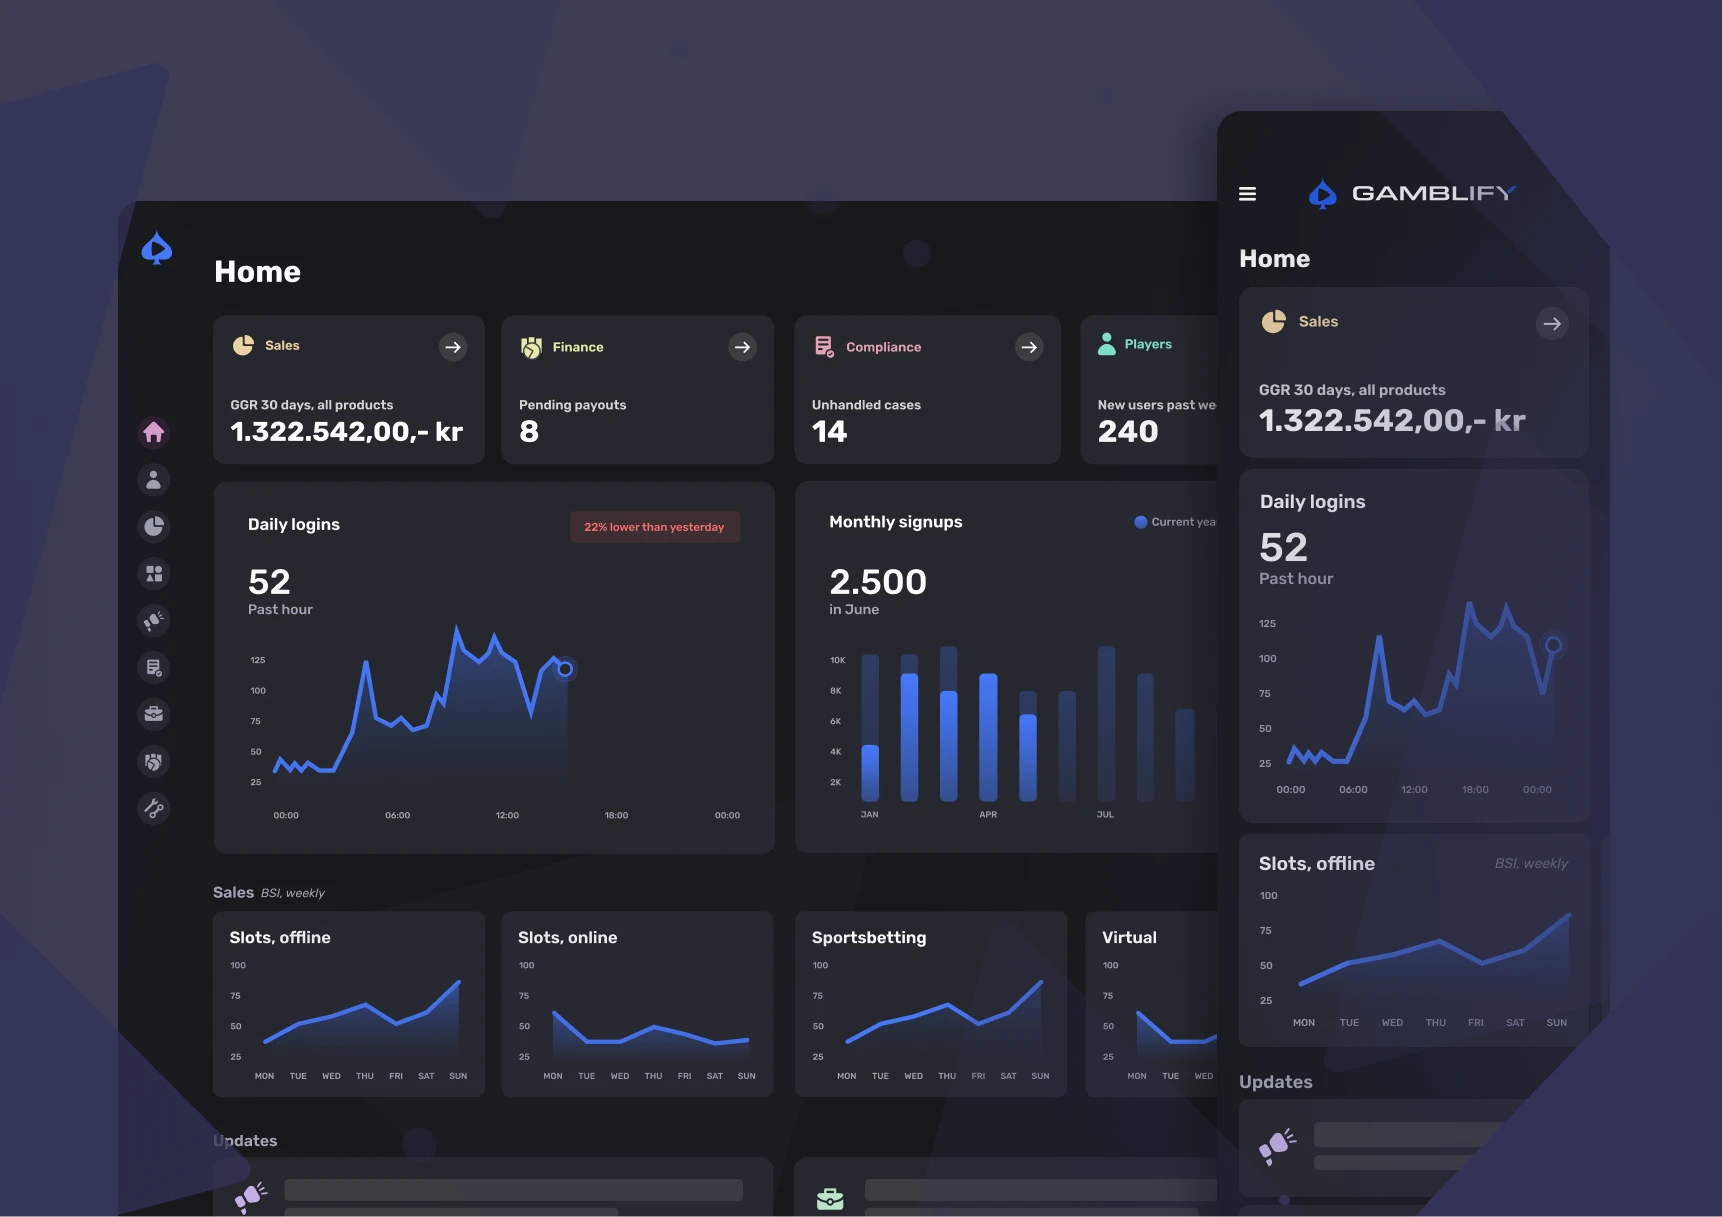
Task: Open Finance card arrow button
Action: [742, 347]
